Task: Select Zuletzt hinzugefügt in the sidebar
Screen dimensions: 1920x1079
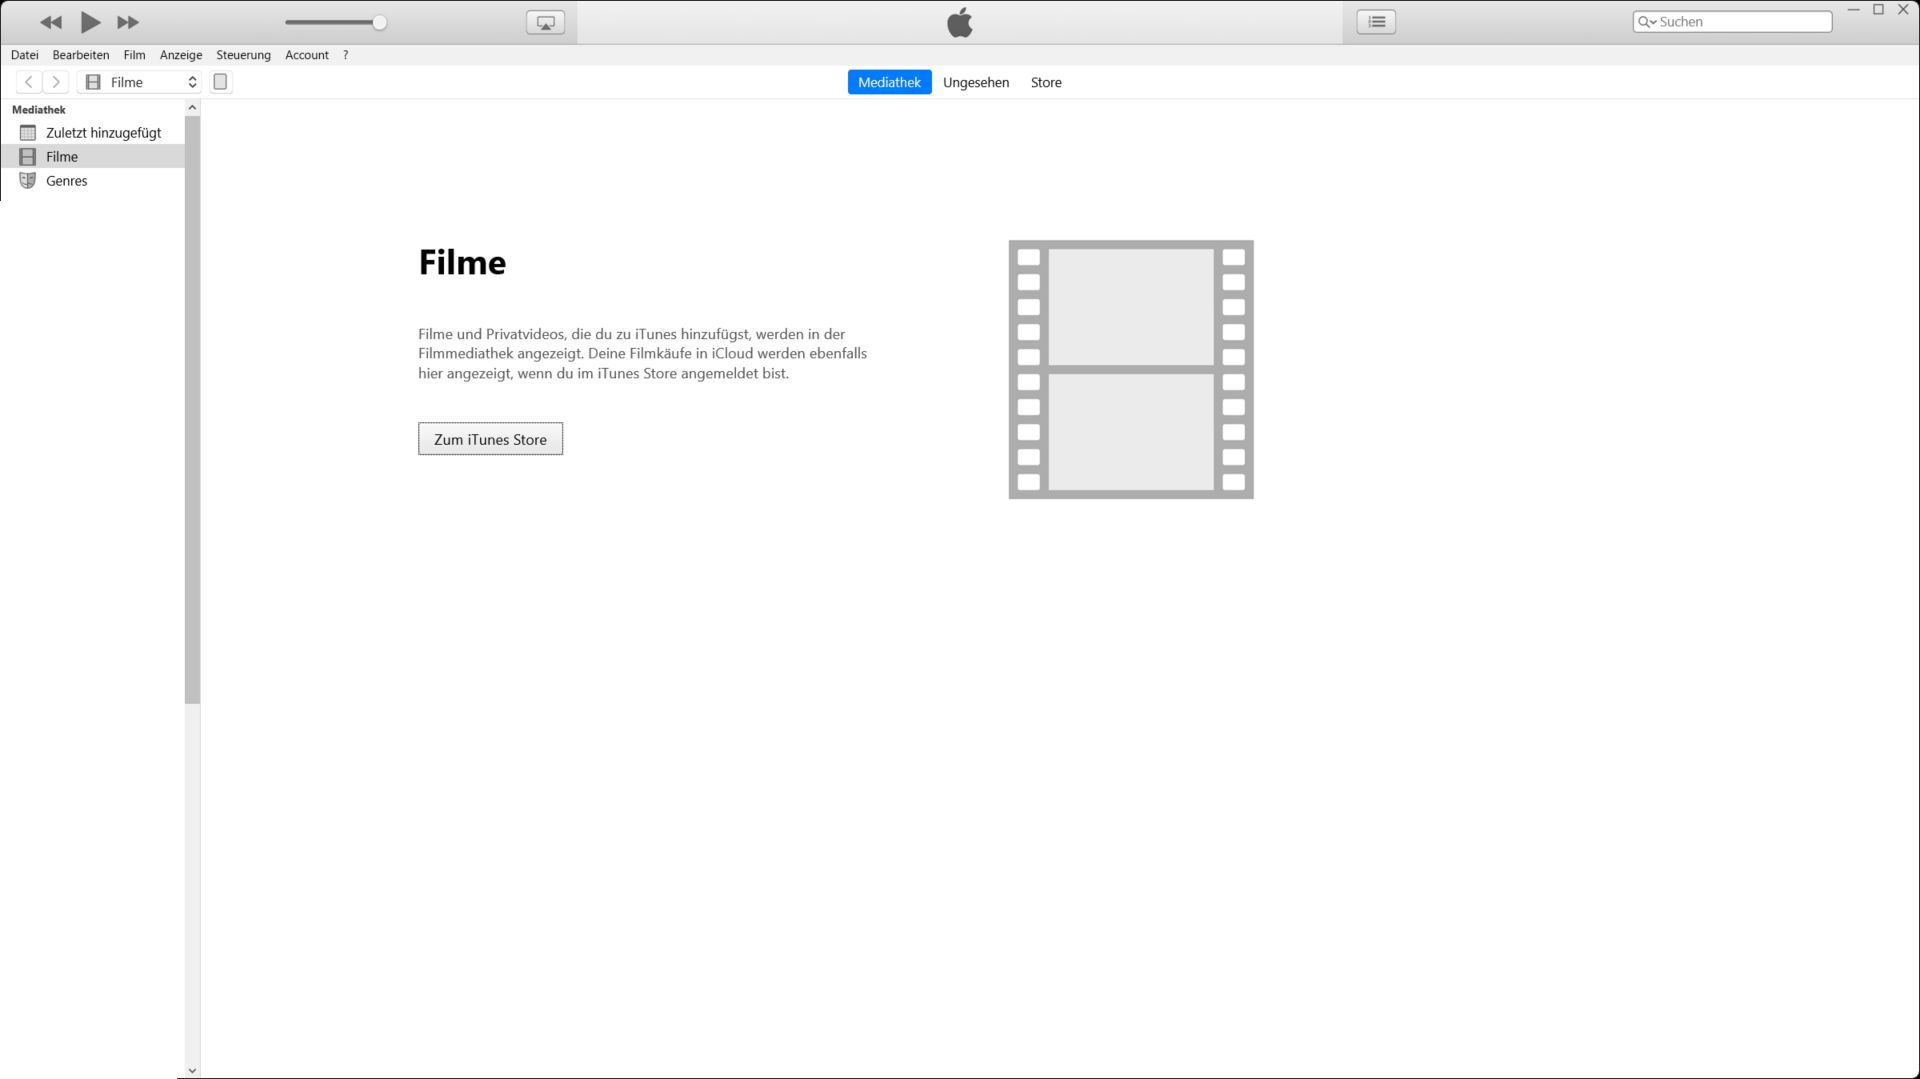Action: pos(93,133)
